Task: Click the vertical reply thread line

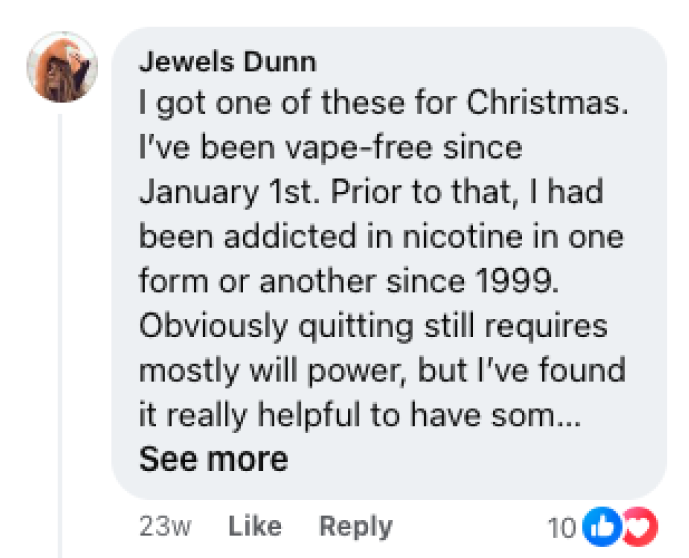Action: coord(60,330)
